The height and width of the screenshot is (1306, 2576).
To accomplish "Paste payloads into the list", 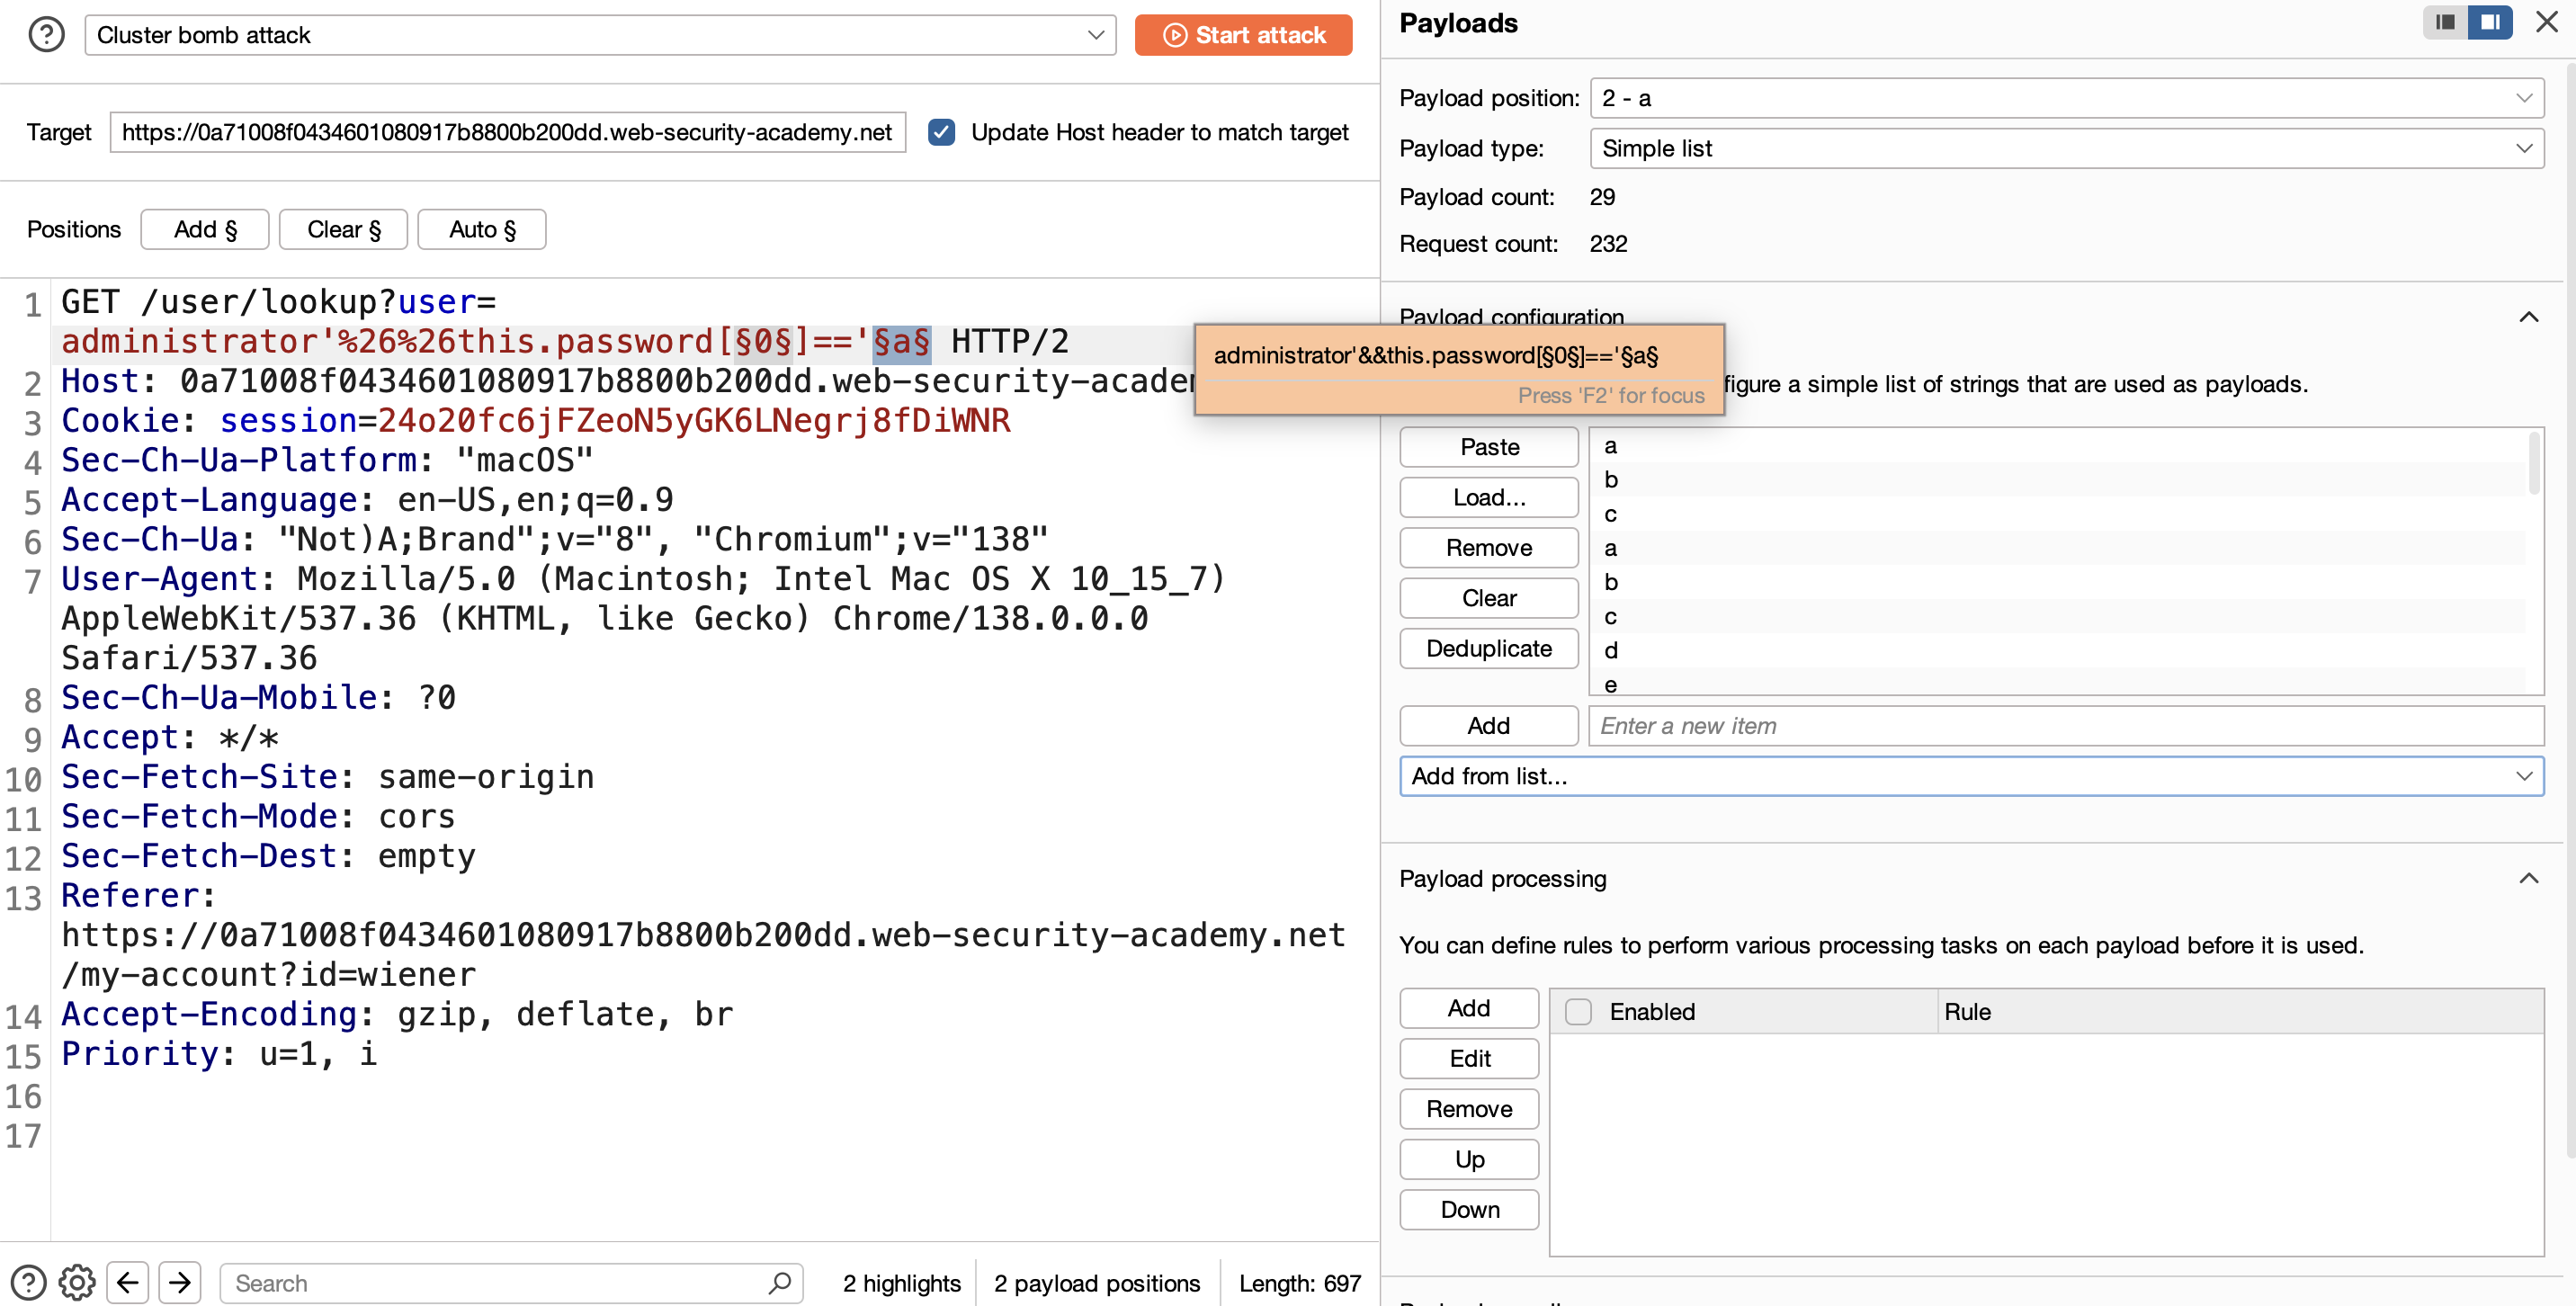I will [x=1489, y=447].
